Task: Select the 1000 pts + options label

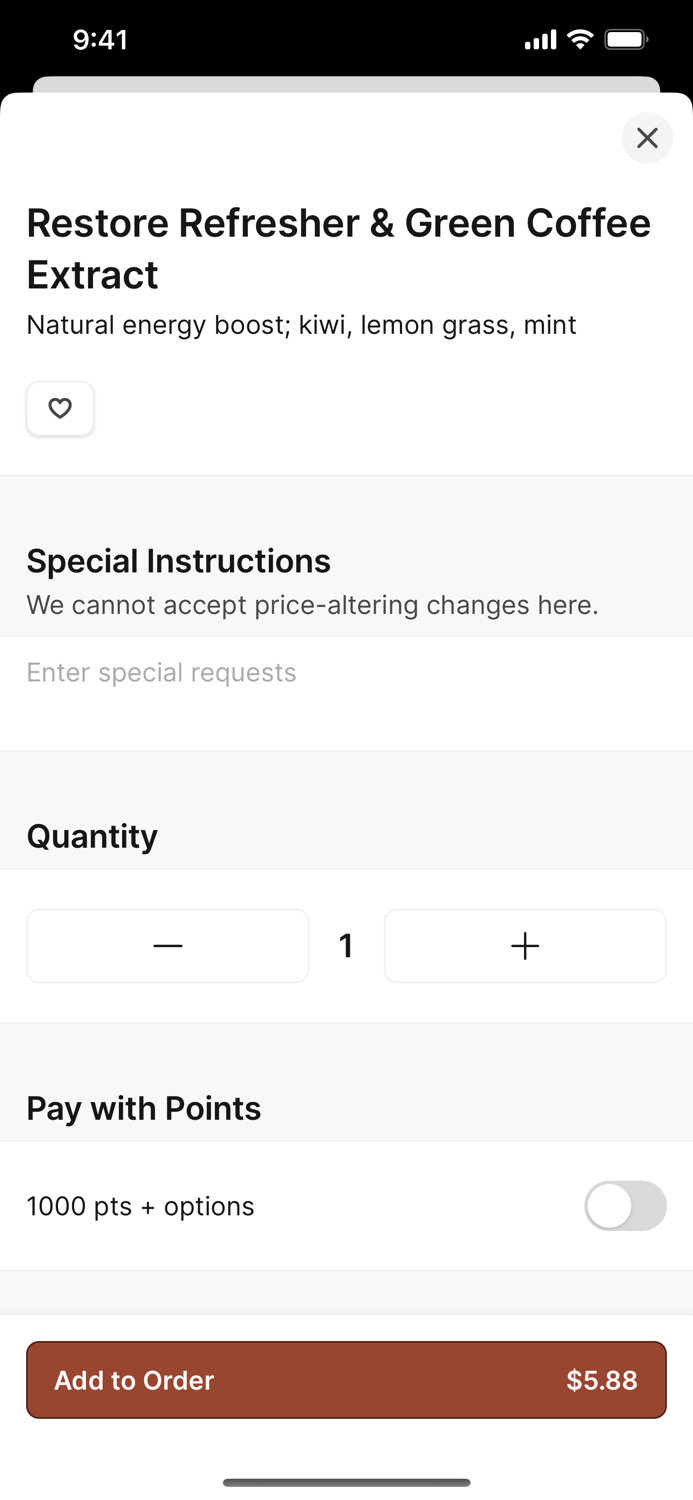Action: click(140, 1206)
